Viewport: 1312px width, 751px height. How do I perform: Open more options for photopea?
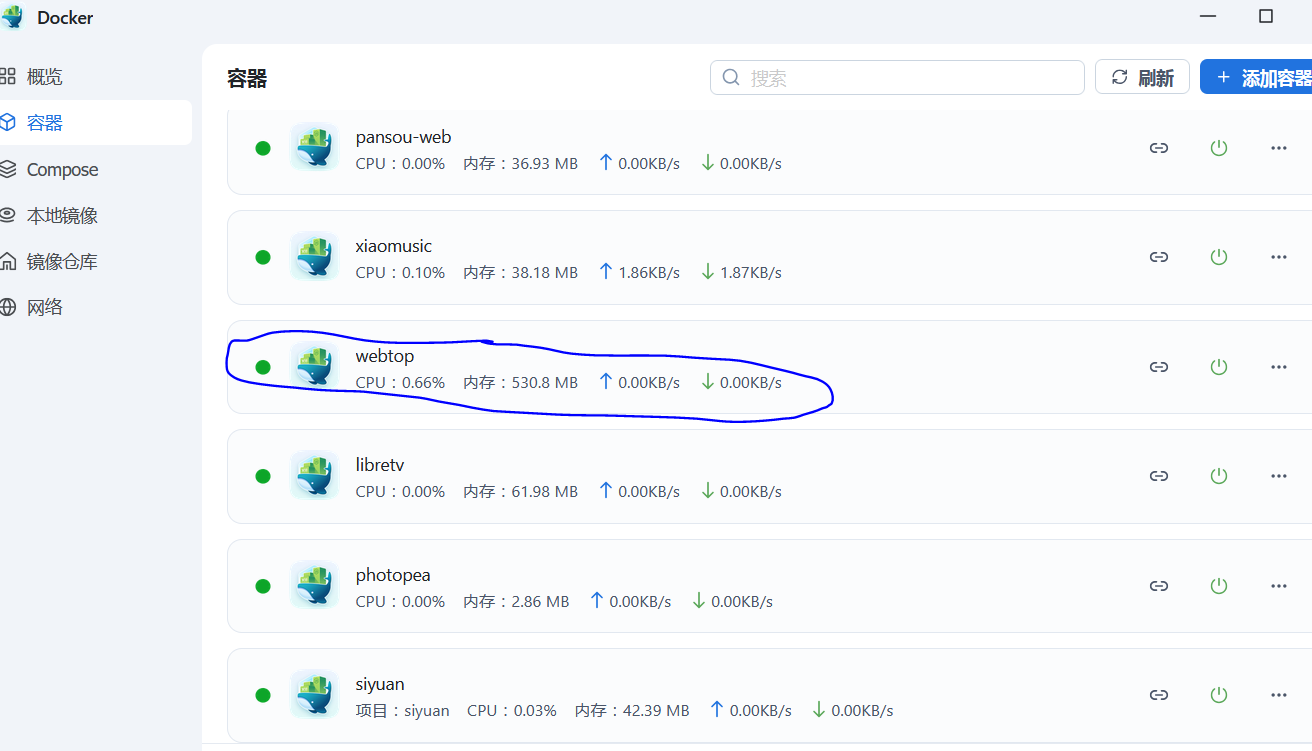pyautogui.click(x=1278, y=586)
